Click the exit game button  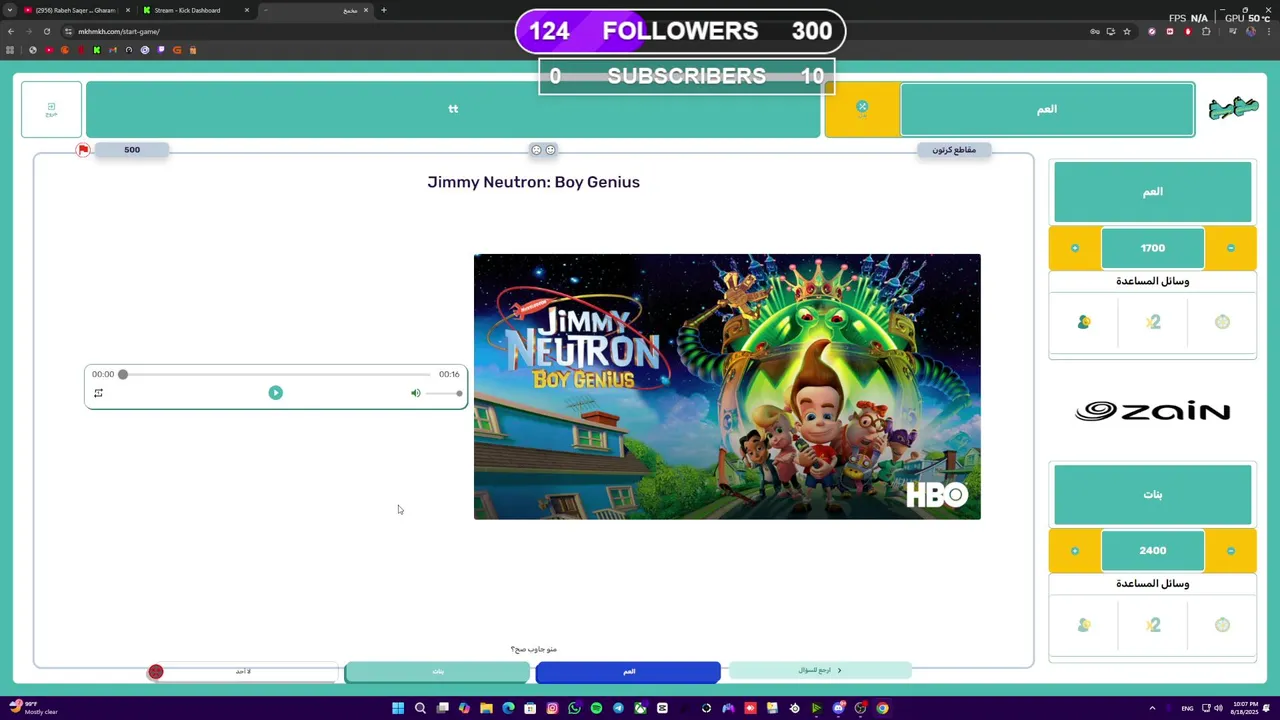tap(51, 109)
